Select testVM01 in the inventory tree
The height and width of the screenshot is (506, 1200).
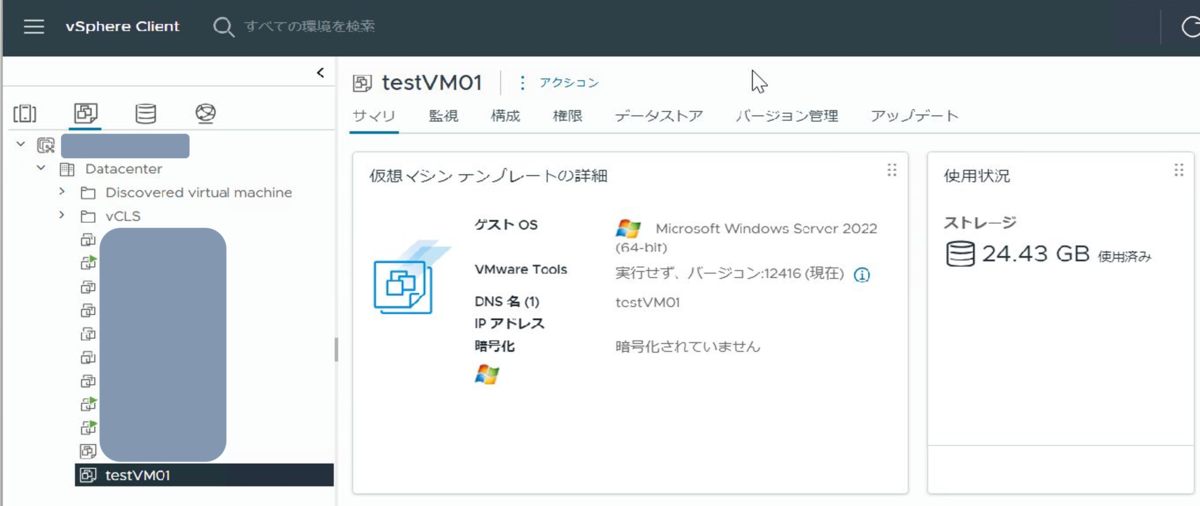click(205, 475)
